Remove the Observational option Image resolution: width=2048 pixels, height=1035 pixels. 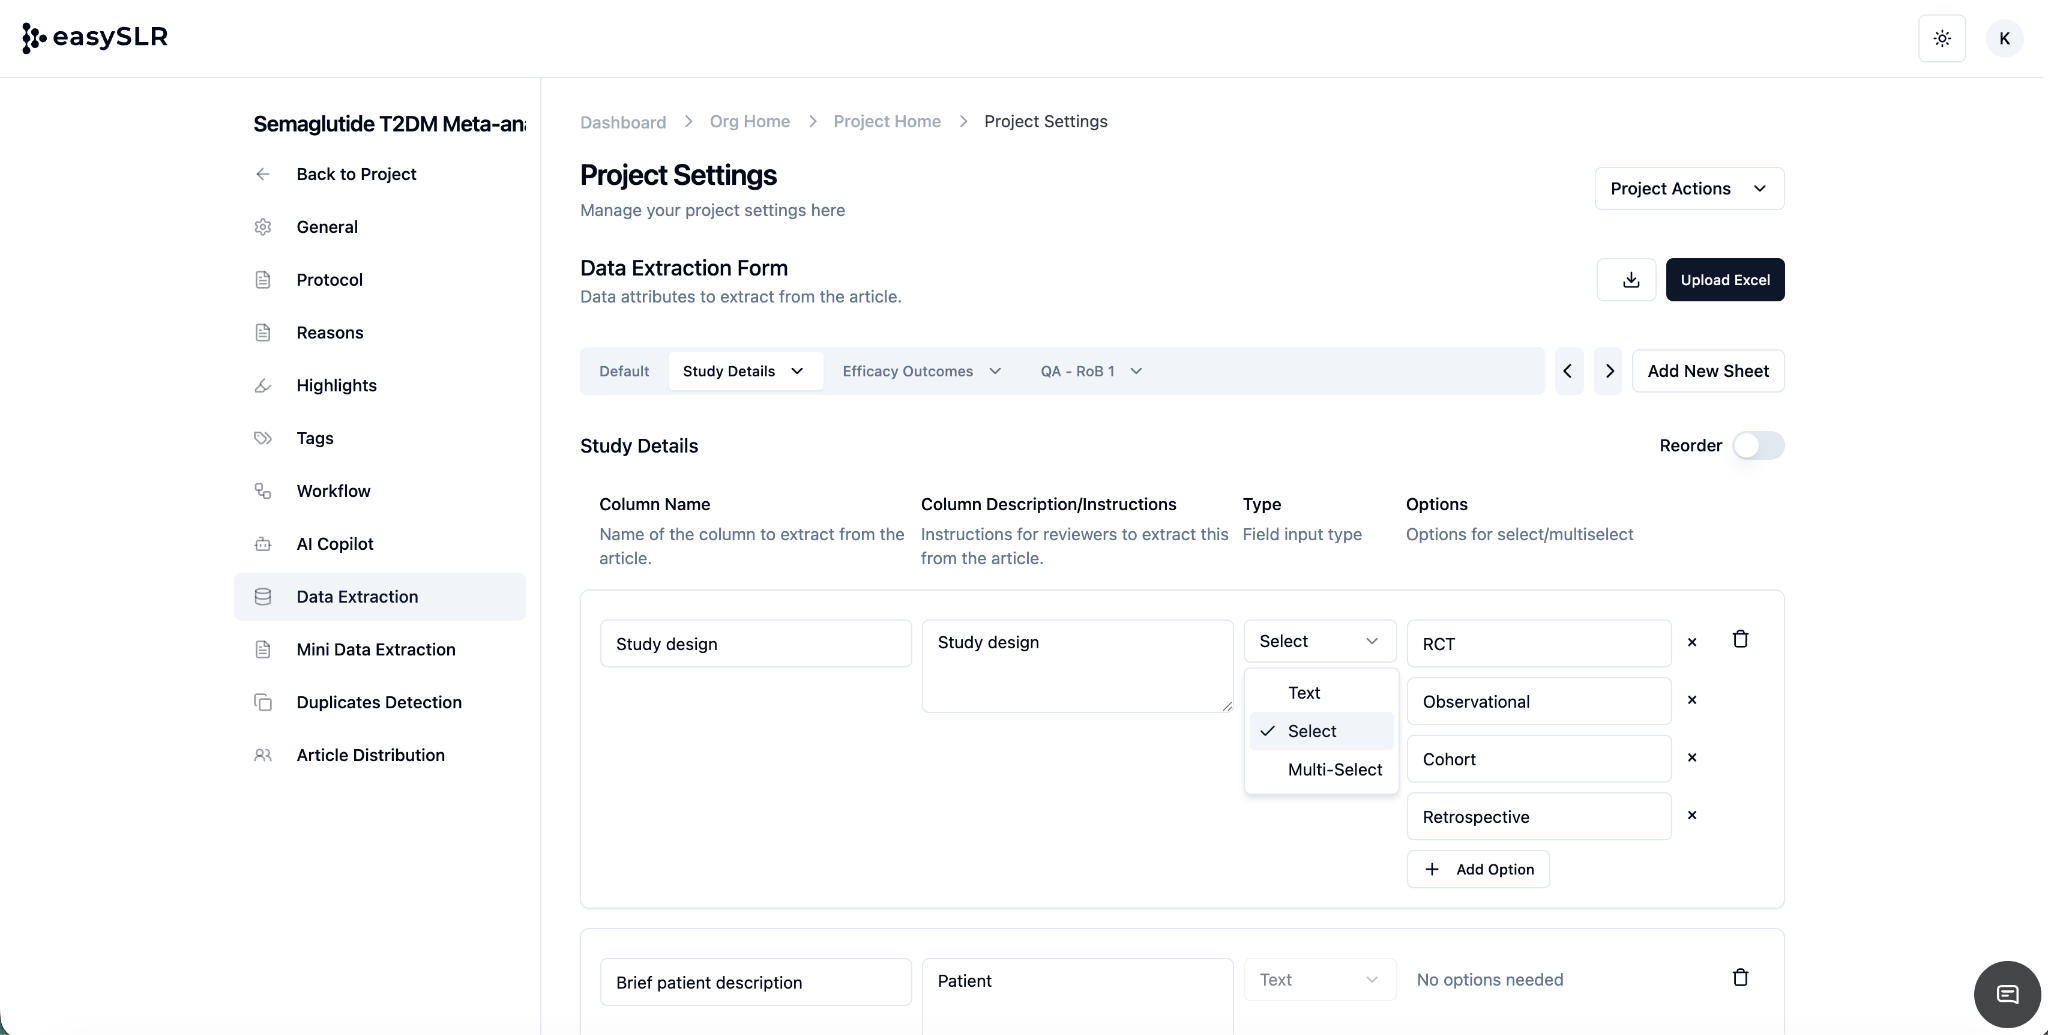1692,701
